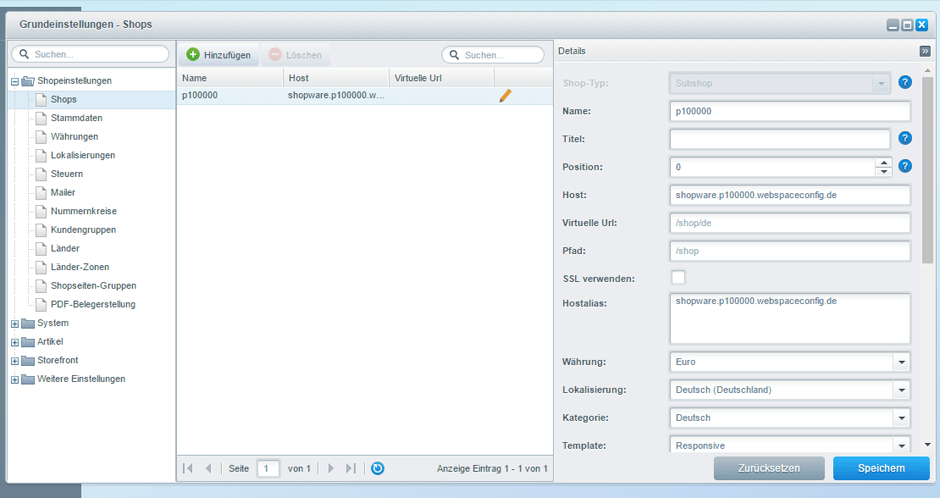Screen dimensions: 940x498
Task: Open the Währungen tree item
Action: 74,137
